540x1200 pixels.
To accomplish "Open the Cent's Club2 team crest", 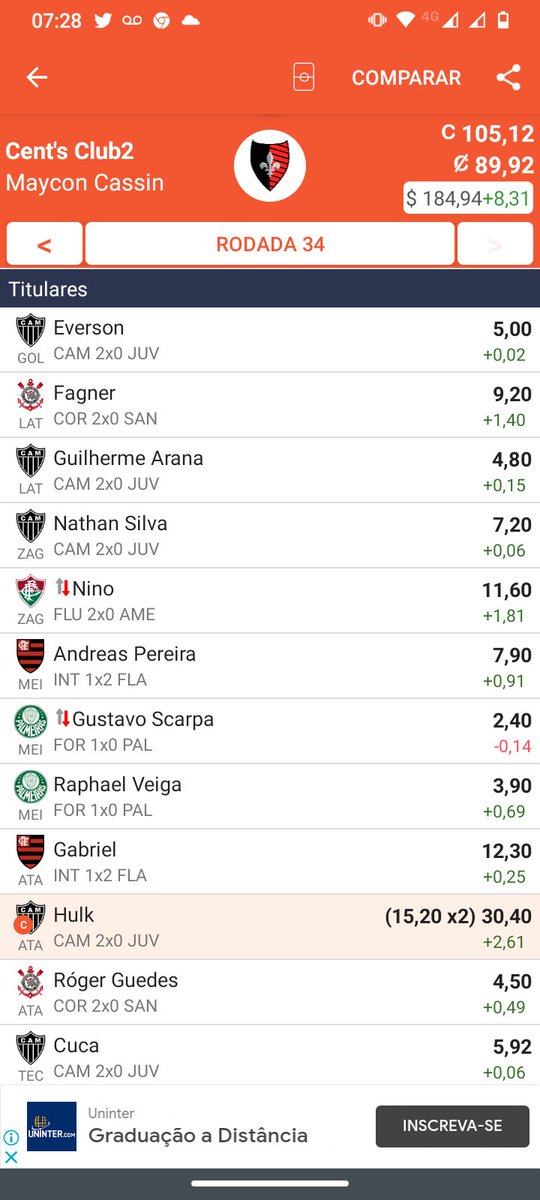I will [270, 165].
